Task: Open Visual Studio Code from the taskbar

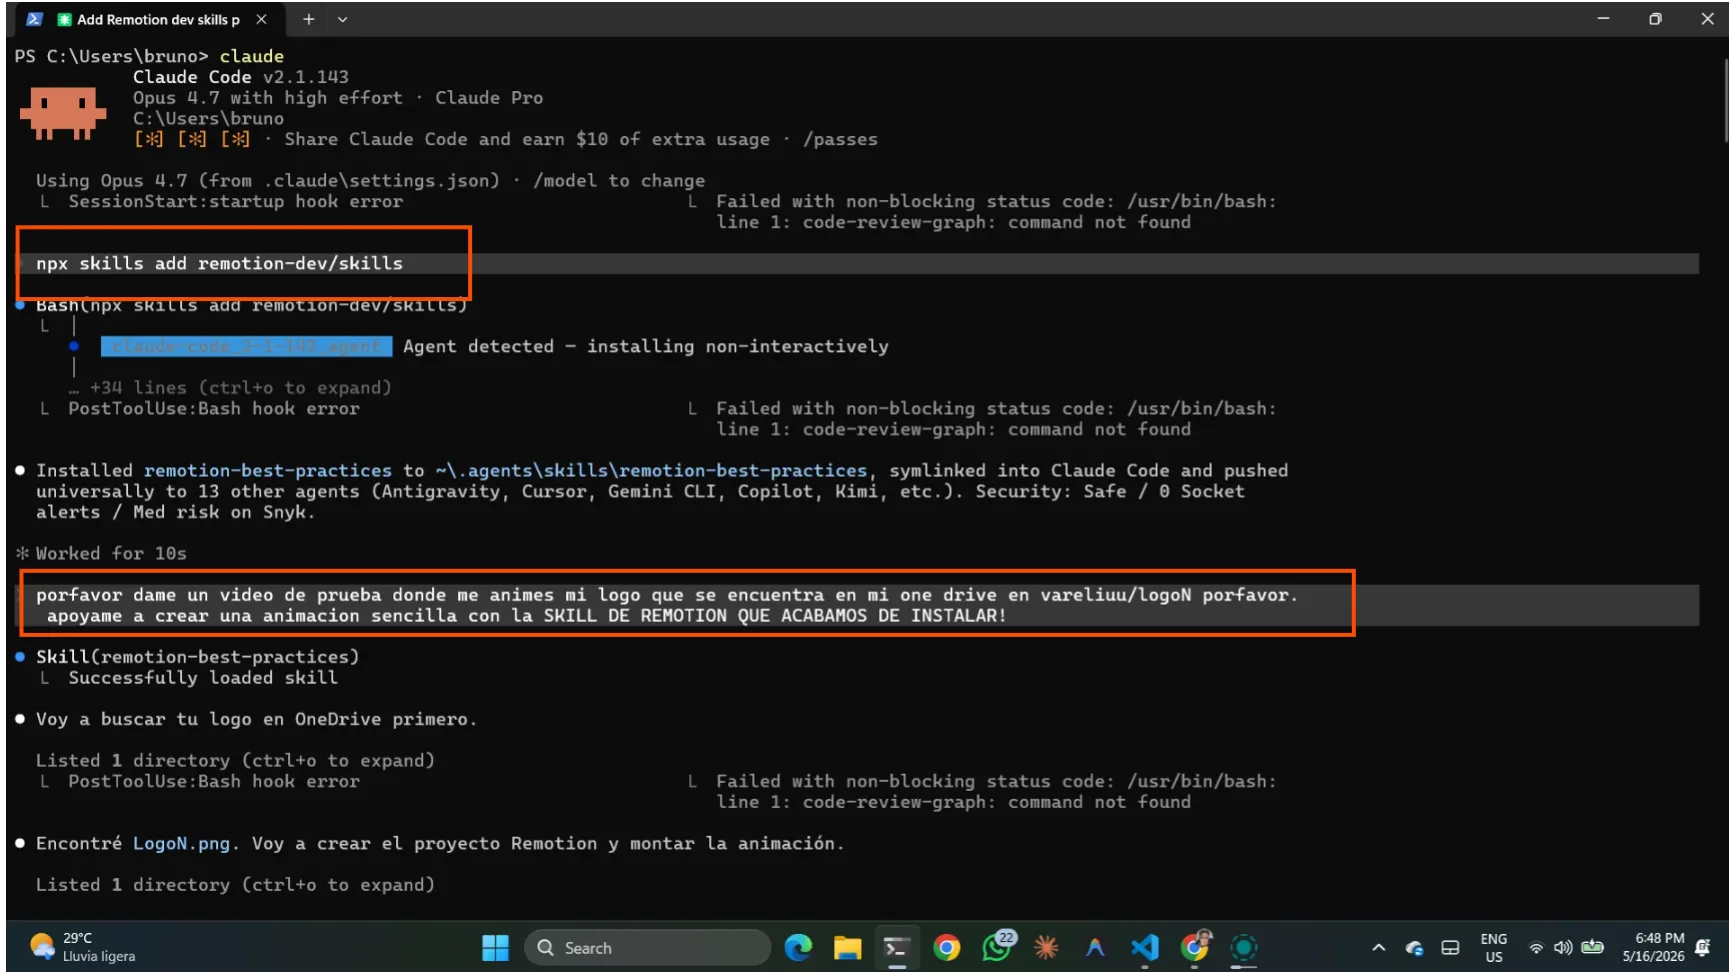Action: (x=1145, y=947)
